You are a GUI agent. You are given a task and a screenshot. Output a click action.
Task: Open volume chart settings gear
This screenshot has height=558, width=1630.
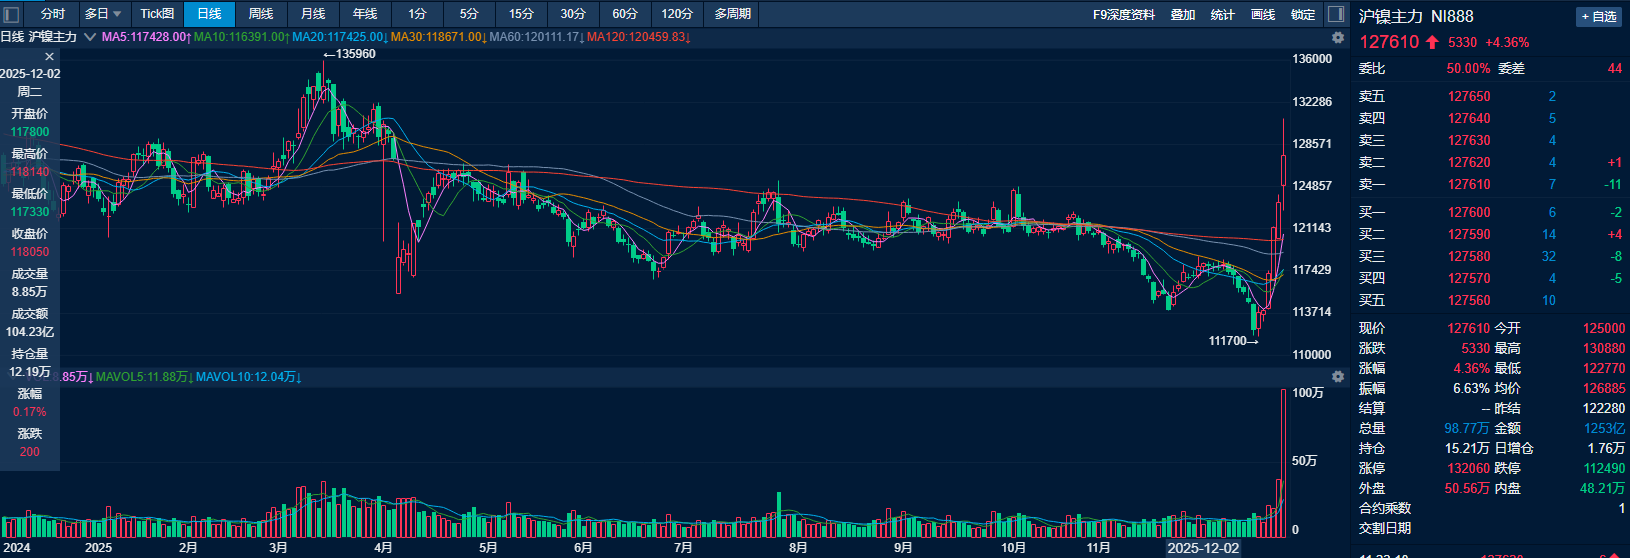click(x=1338, y=377)
